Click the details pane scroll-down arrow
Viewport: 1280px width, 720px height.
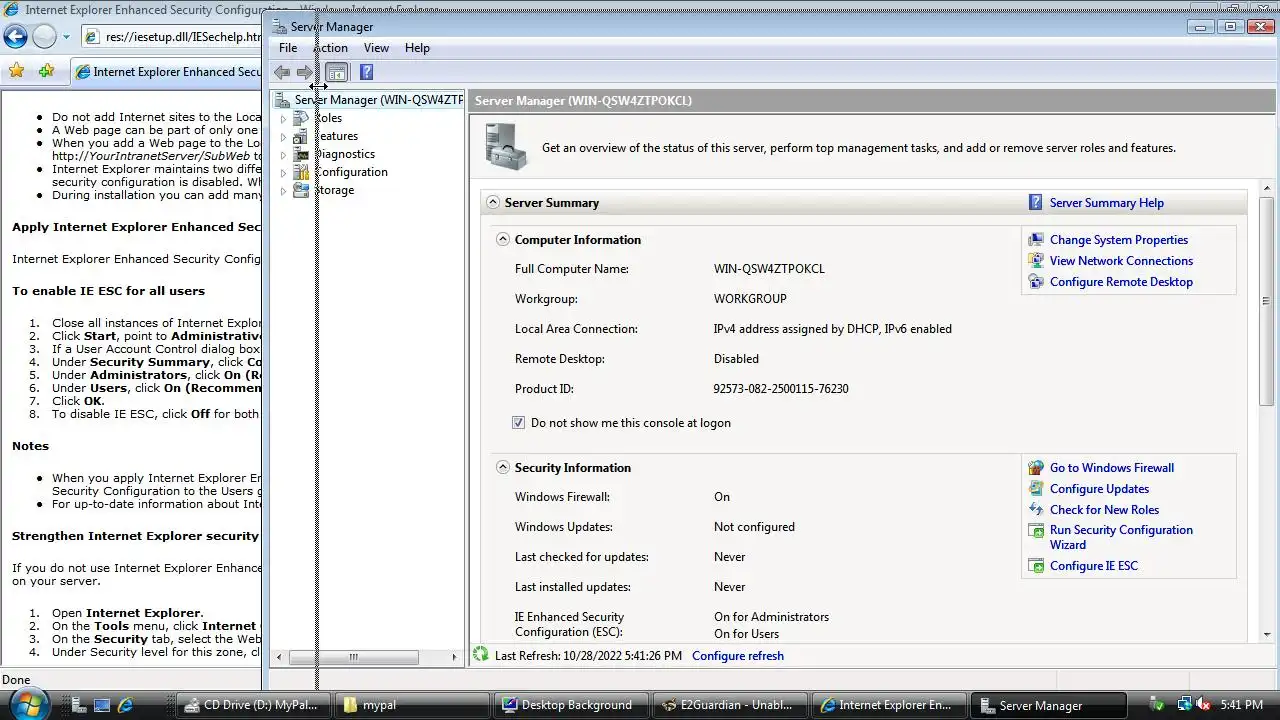(1267, 634)
